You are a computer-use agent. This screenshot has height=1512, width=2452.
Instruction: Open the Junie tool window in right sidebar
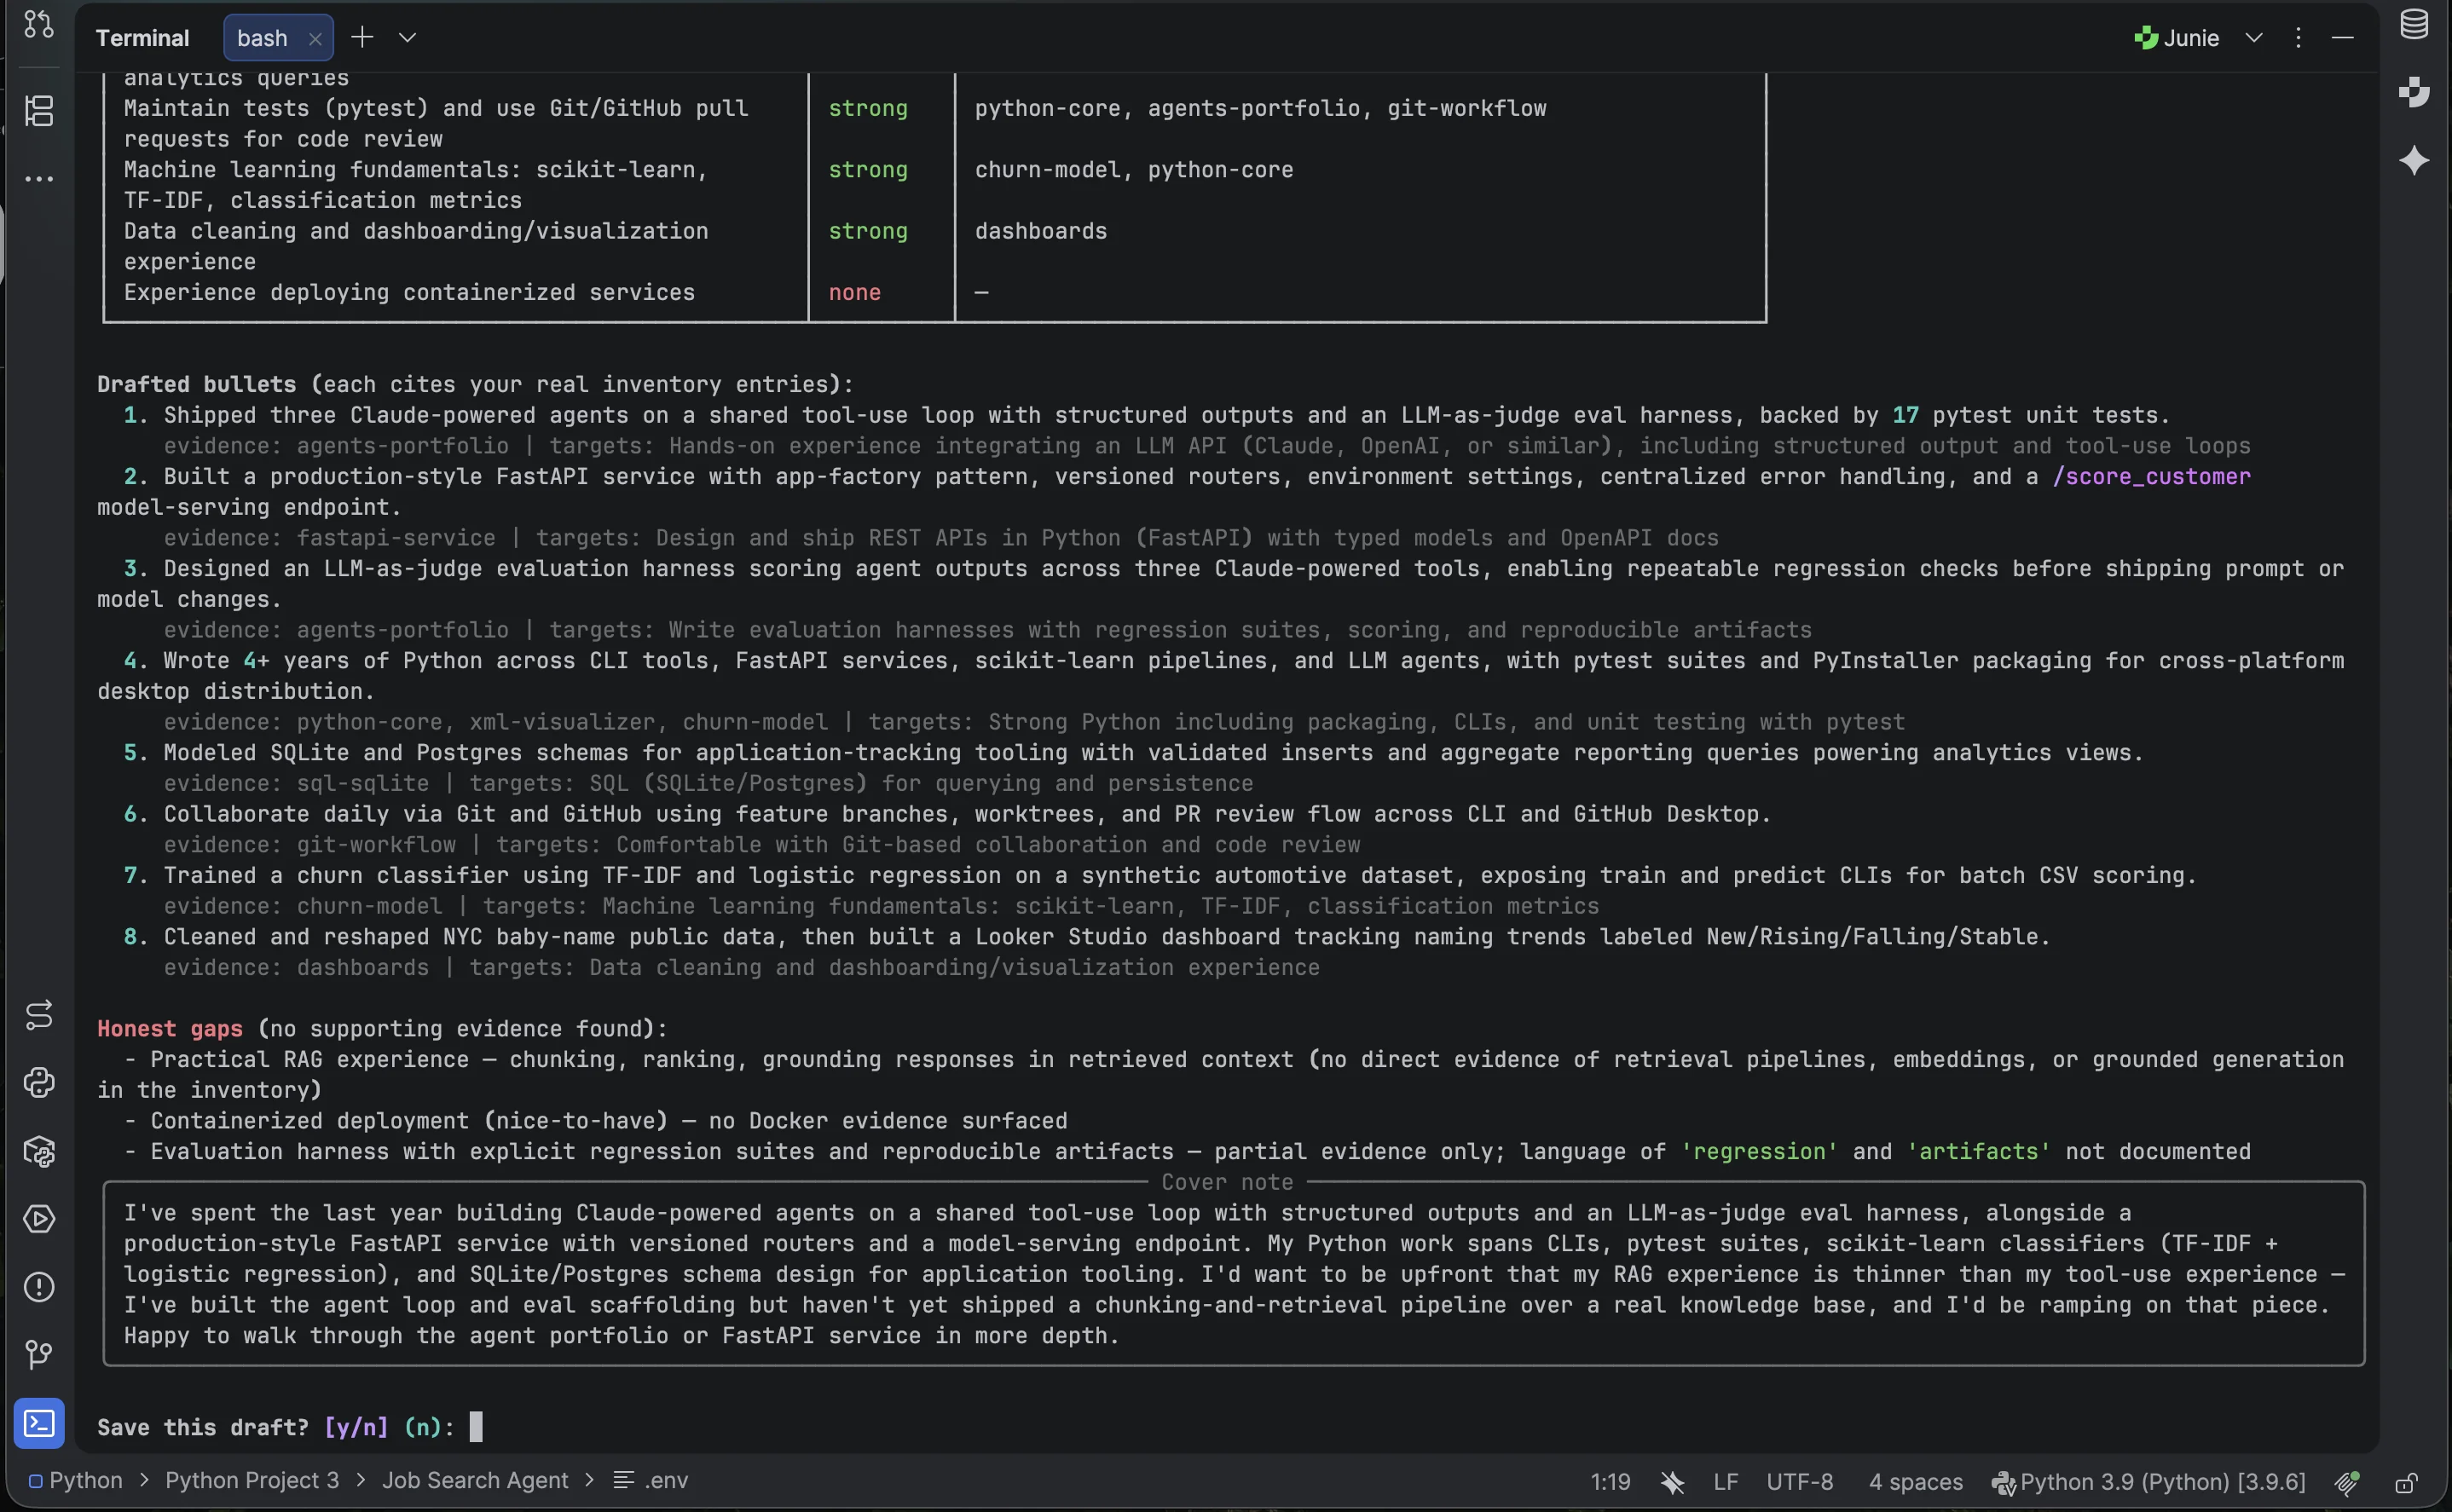pyautogui.click(x=2414, y=91)
